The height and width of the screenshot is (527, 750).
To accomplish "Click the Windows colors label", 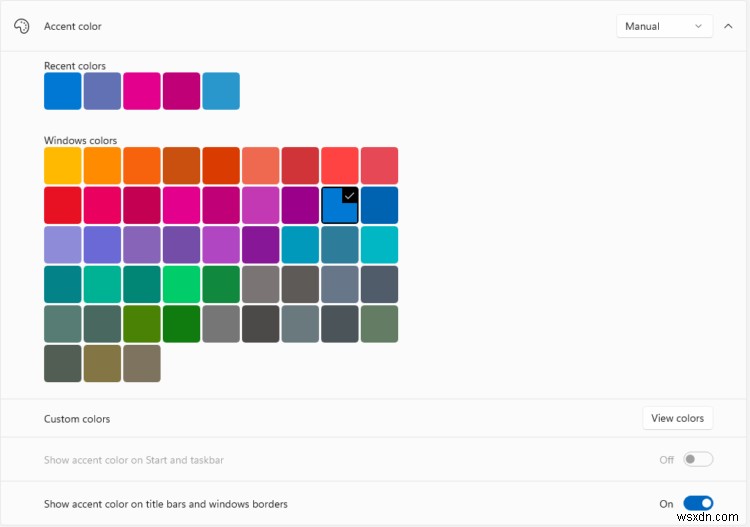I will coord(80,141).
